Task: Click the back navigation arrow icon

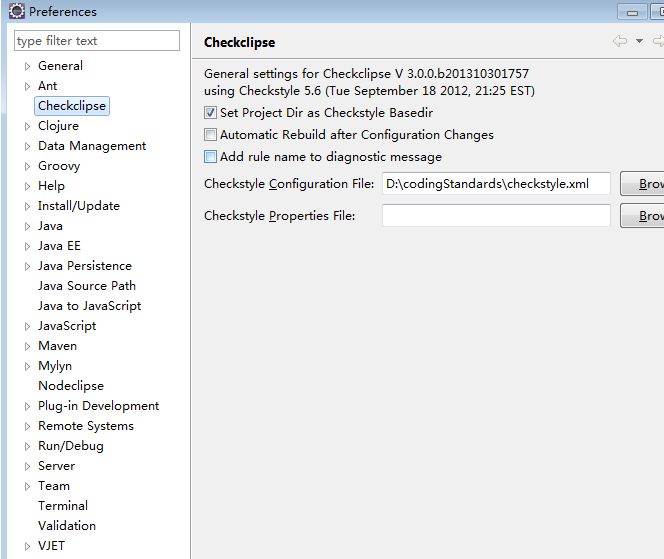Action: (x=620, y=41)
